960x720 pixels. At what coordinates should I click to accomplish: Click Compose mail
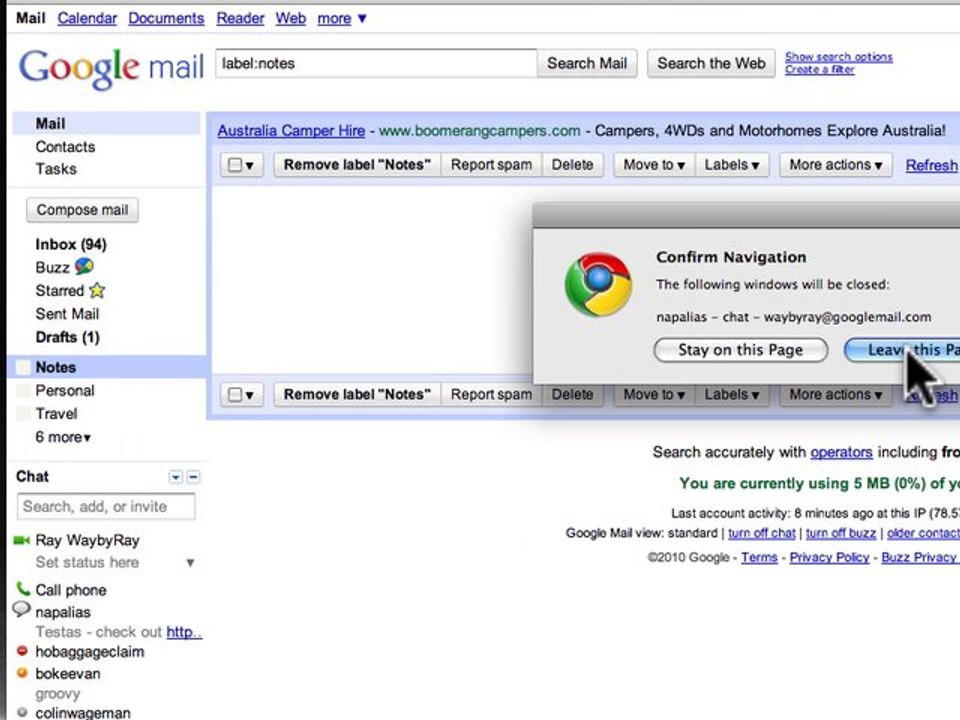82,210
